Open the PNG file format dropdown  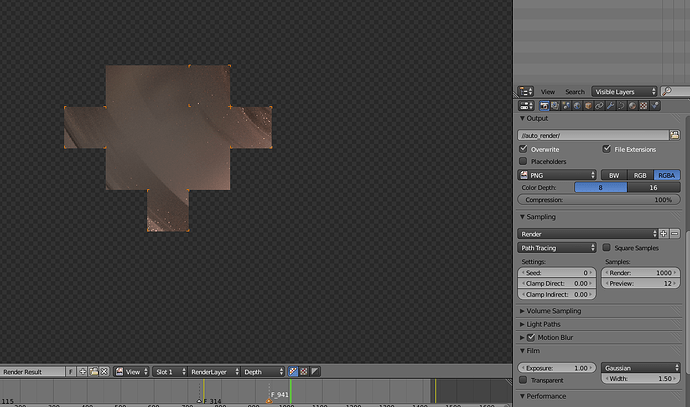pyautogui.click(x=557, y=175)
